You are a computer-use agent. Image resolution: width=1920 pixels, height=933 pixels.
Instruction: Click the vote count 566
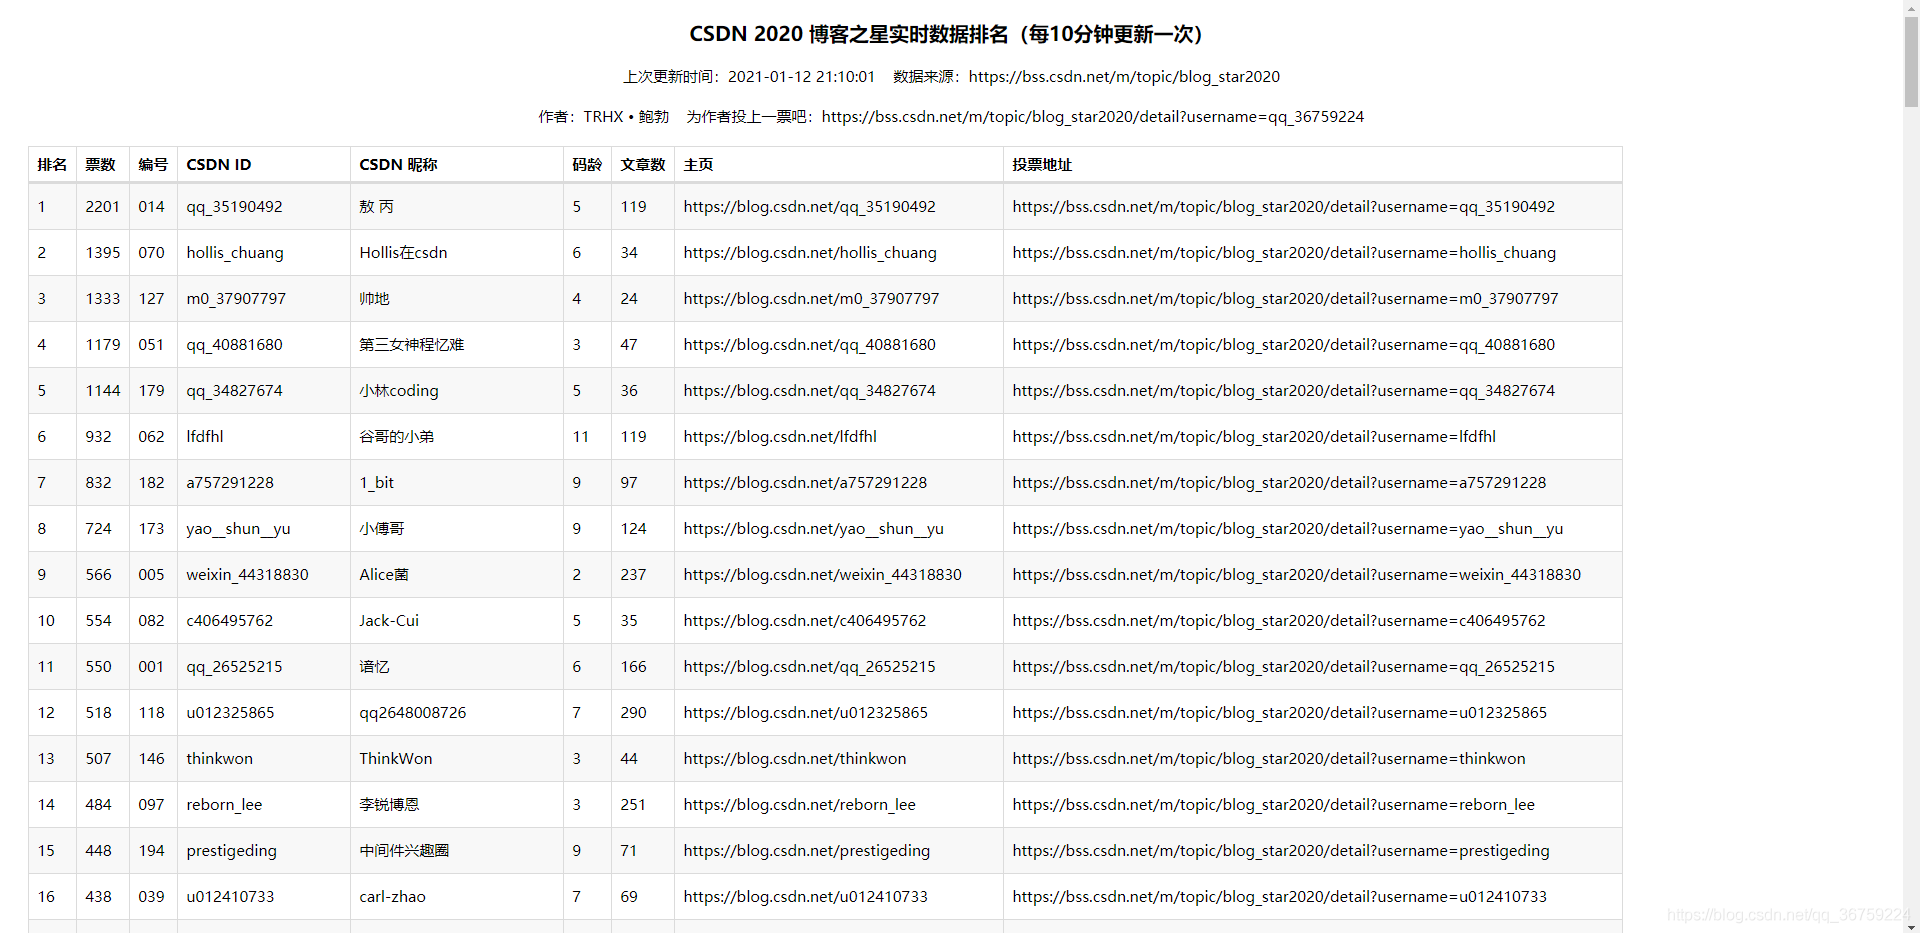tap(98, 575)
